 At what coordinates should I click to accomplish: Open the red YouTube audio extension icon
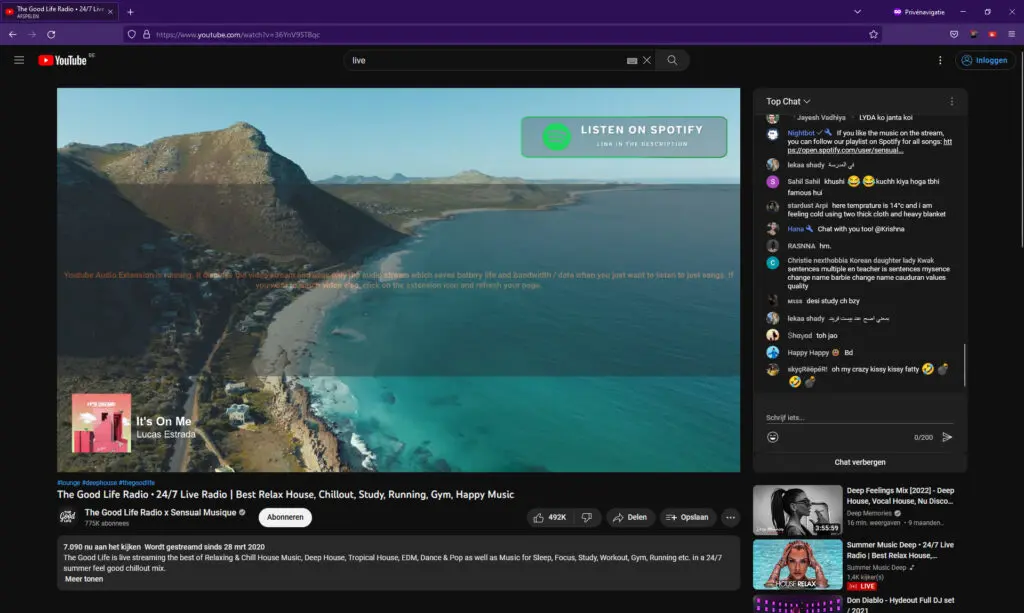992,35
